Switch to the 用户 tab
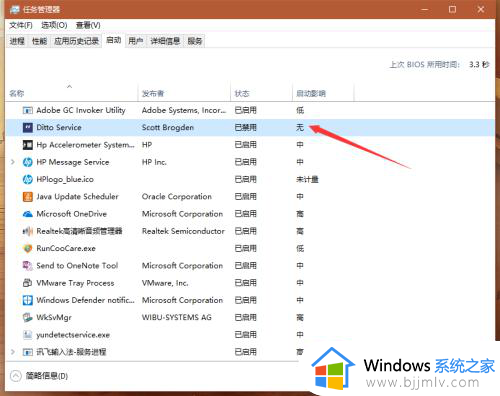 [x=136, y=41]
